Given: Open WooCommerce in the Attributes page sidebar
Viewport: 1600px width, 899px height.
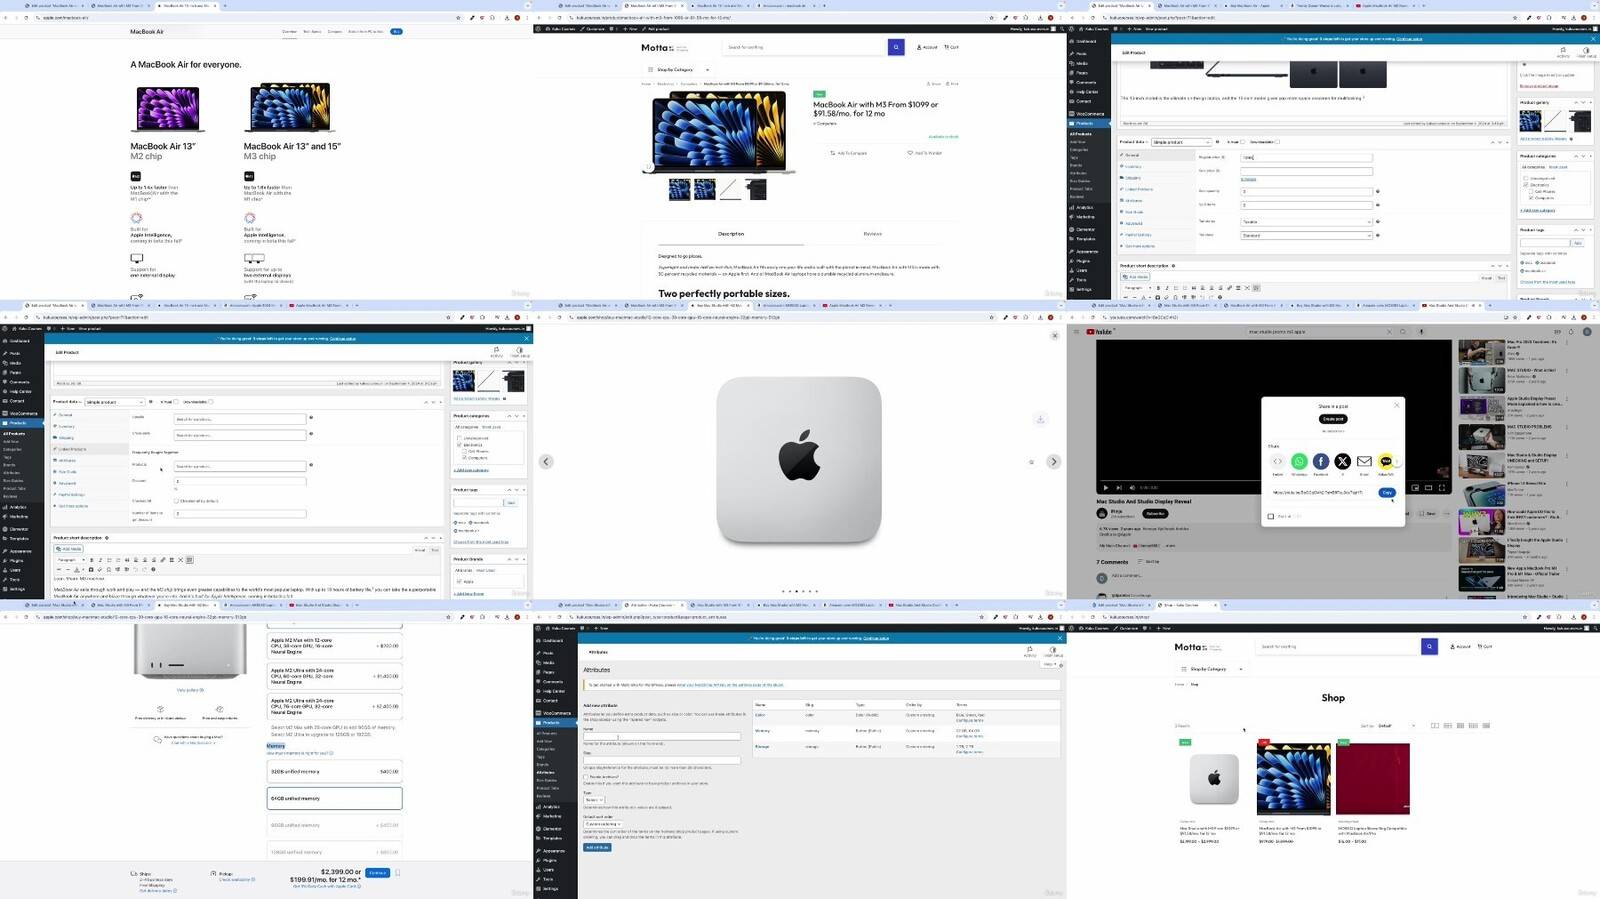Looking at the screenshot, I should tap(556, 713).
